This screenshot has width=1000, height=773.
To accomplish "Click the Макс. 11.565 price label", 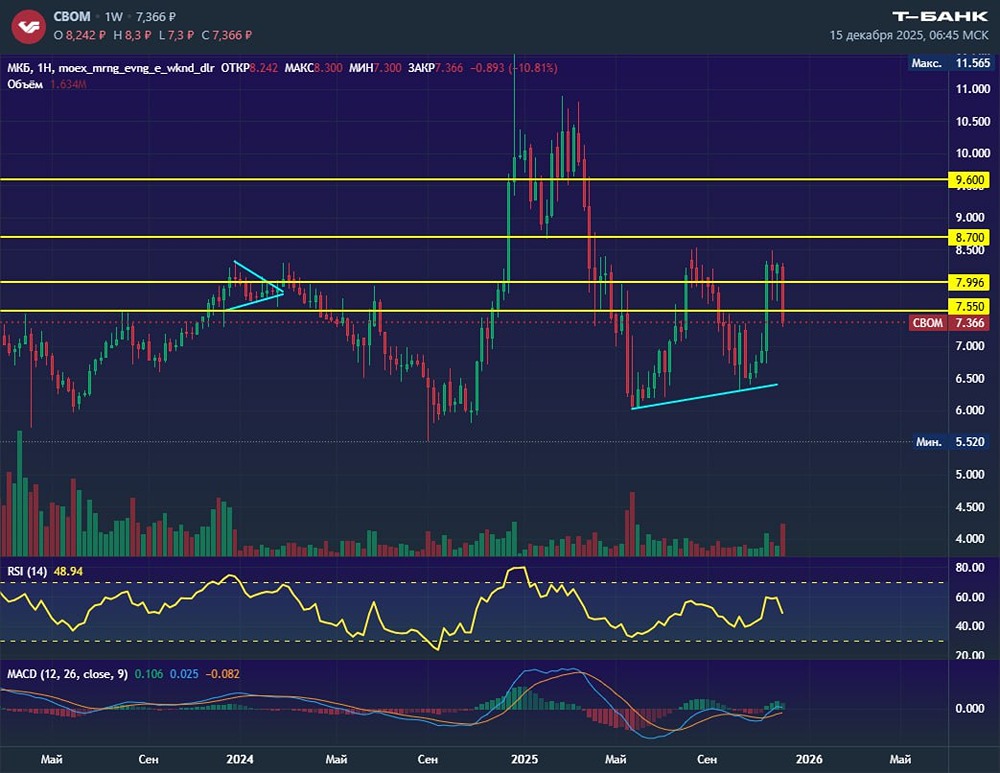I will (x=951, y=63).
